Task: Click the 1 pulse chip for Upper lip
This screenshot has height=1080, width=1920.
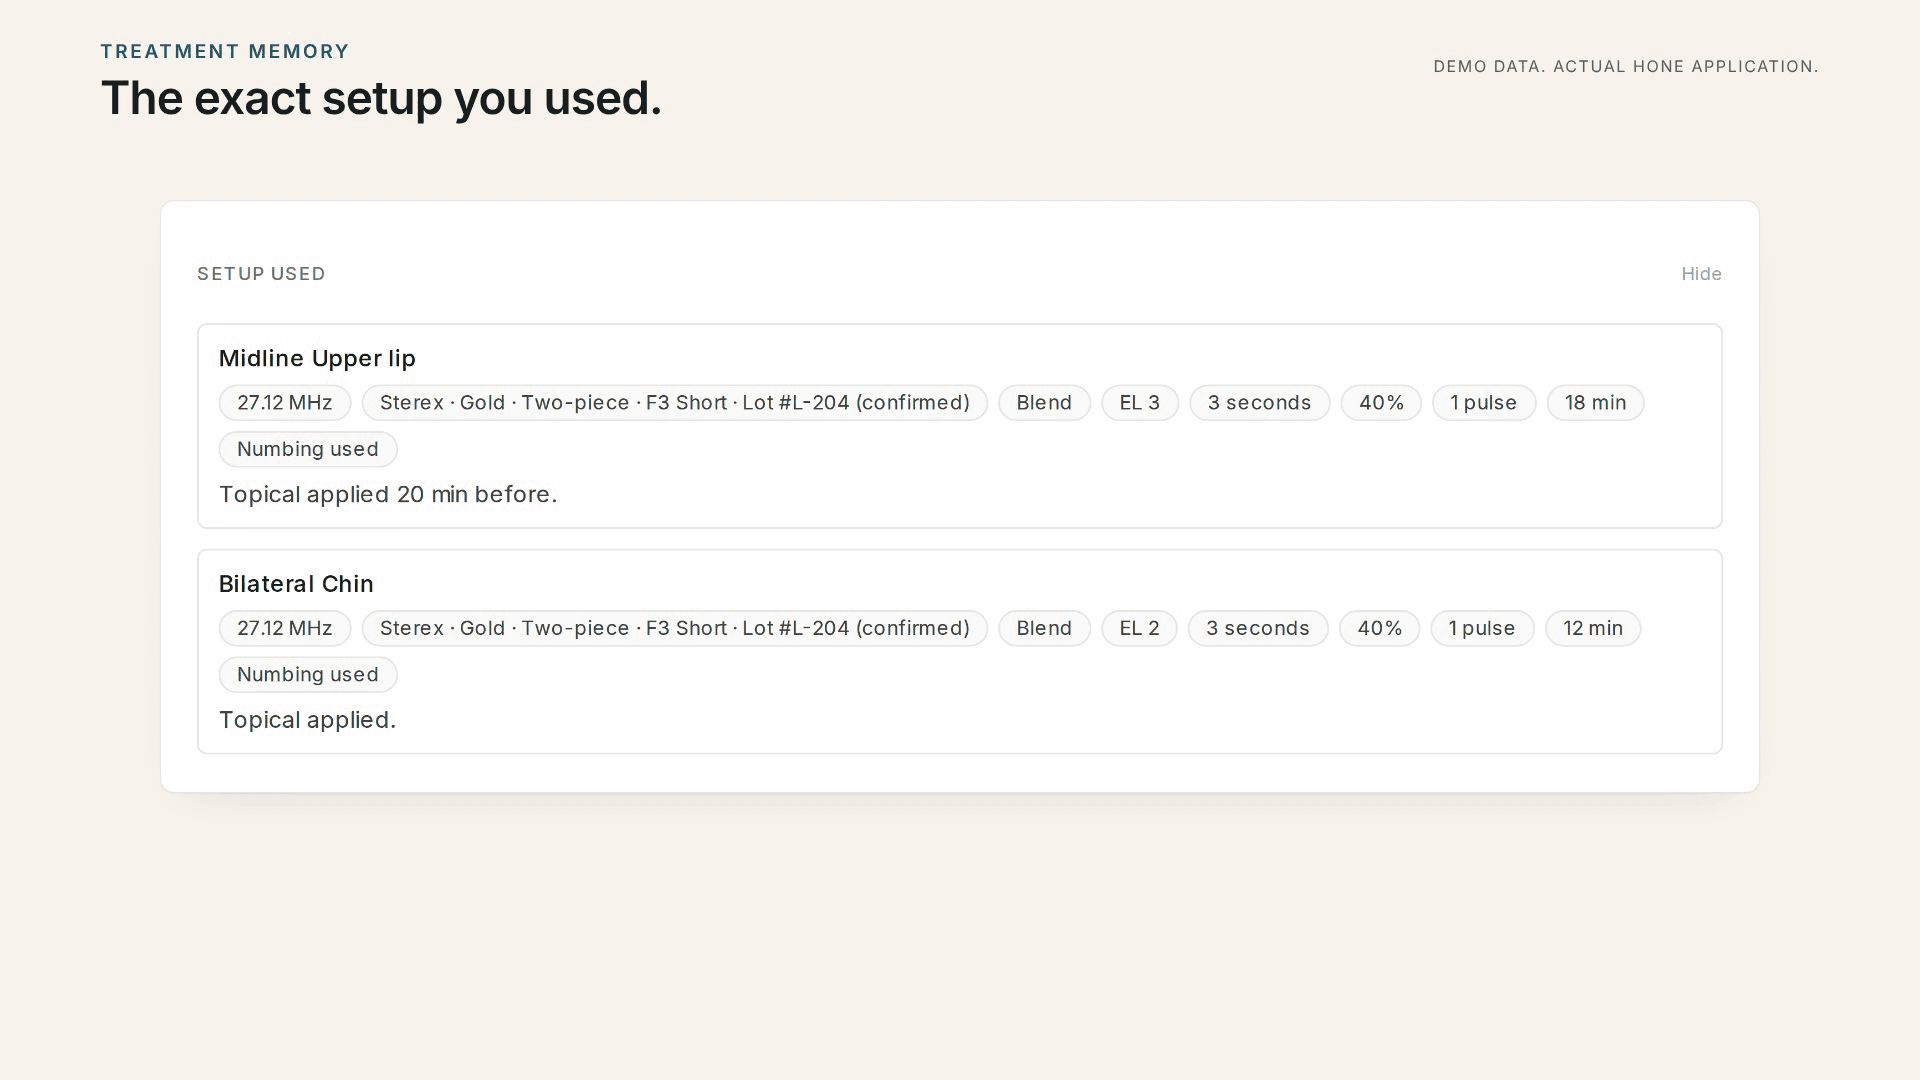Action: 1484,403
